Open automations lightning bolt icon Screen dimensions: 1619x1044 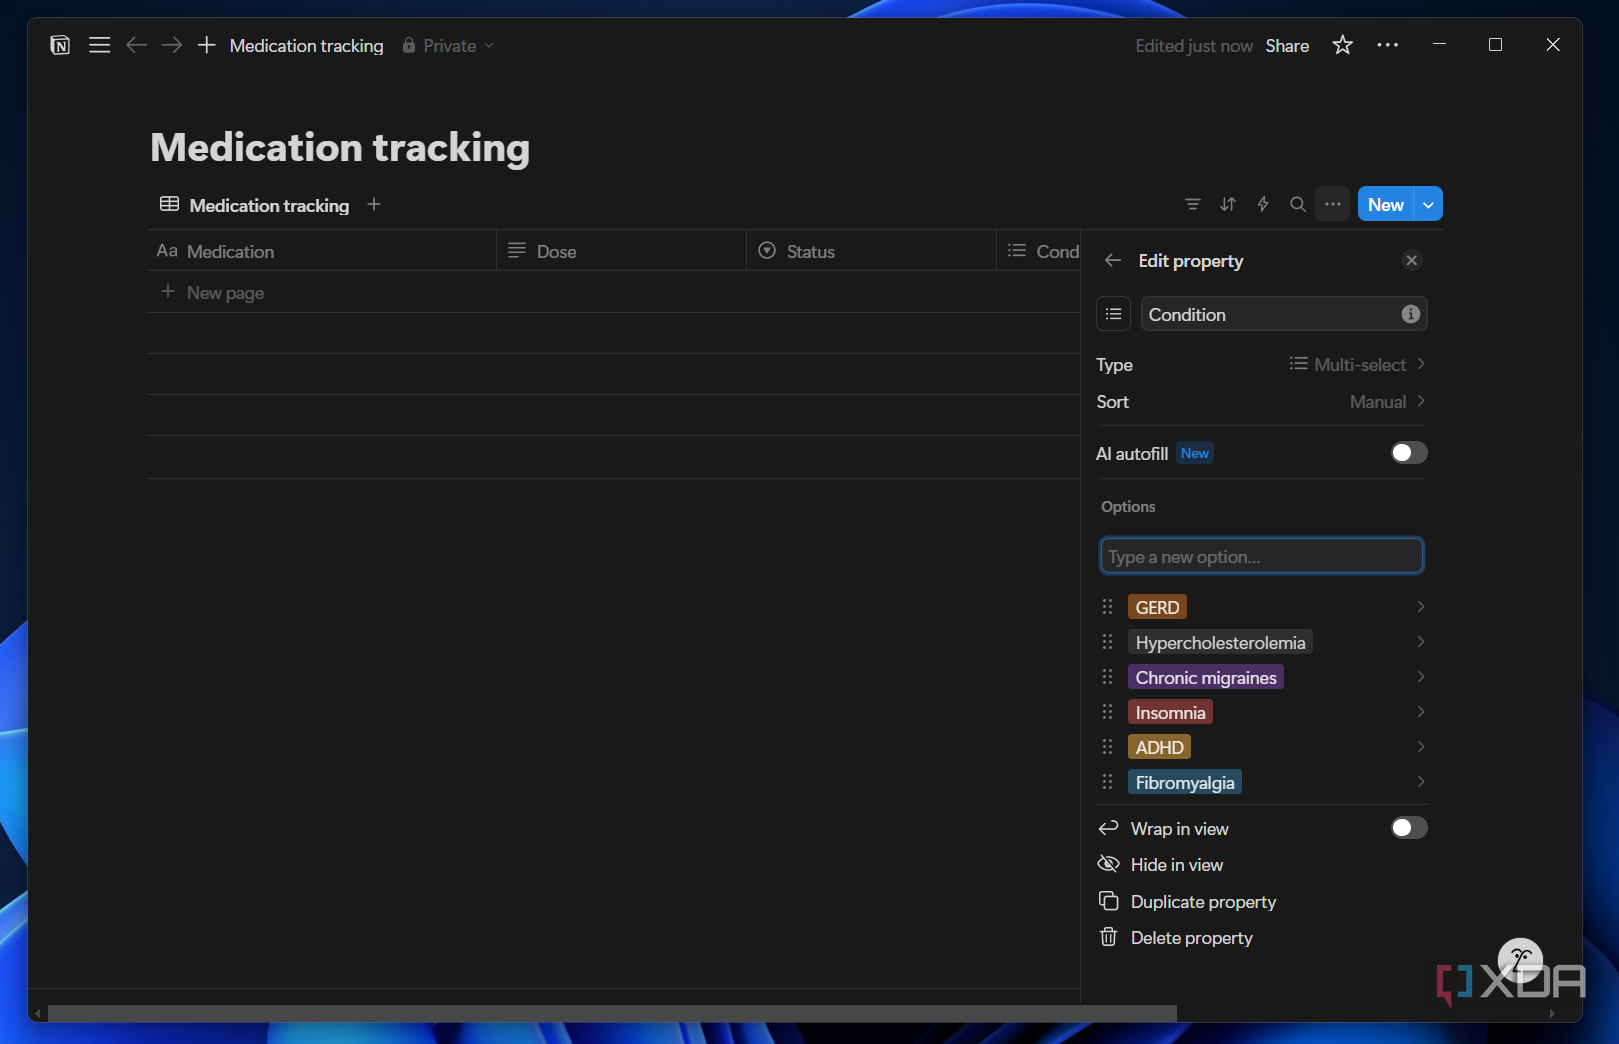click(1263, 204)
